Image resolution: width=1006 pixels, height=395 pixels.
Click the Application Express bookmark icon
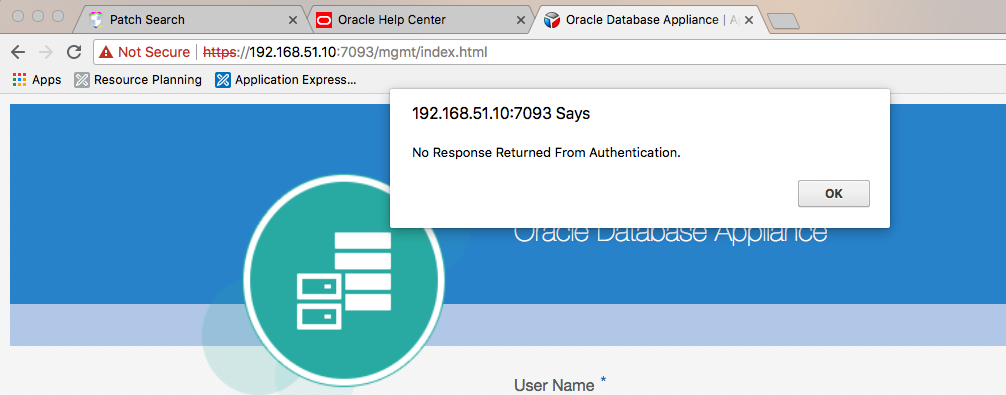[223, 80]
